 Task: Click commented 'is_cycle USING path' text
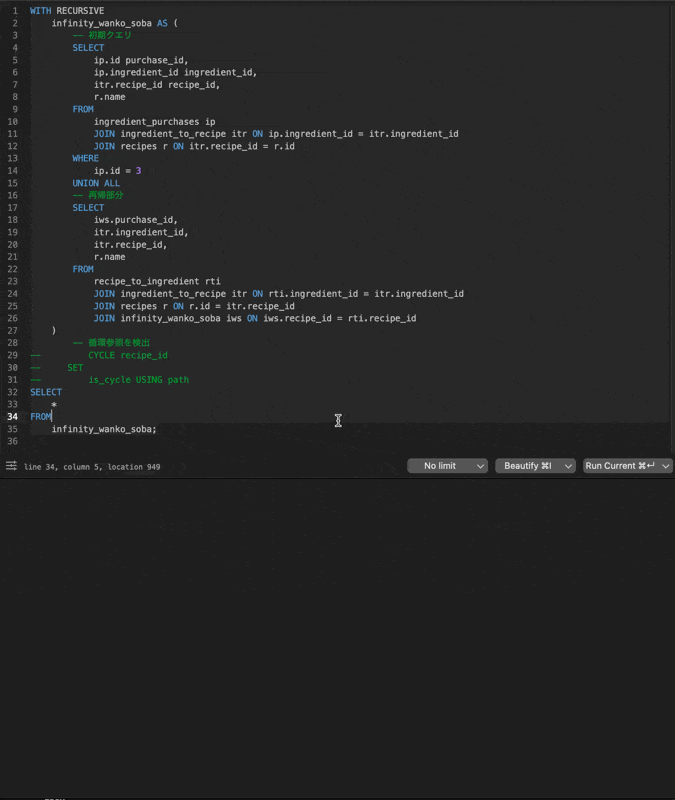click(x=139, y=380)
